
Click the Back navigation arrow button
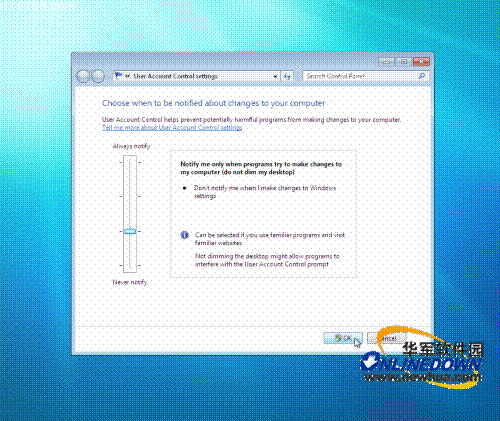pos(83,76)
